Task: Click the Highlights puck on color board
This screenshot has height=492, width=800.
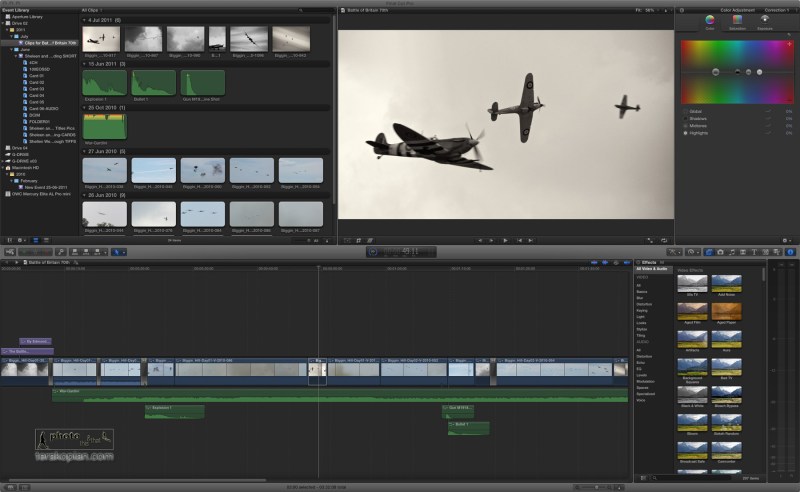Action: pyautogui.click(x=757, y=73)
